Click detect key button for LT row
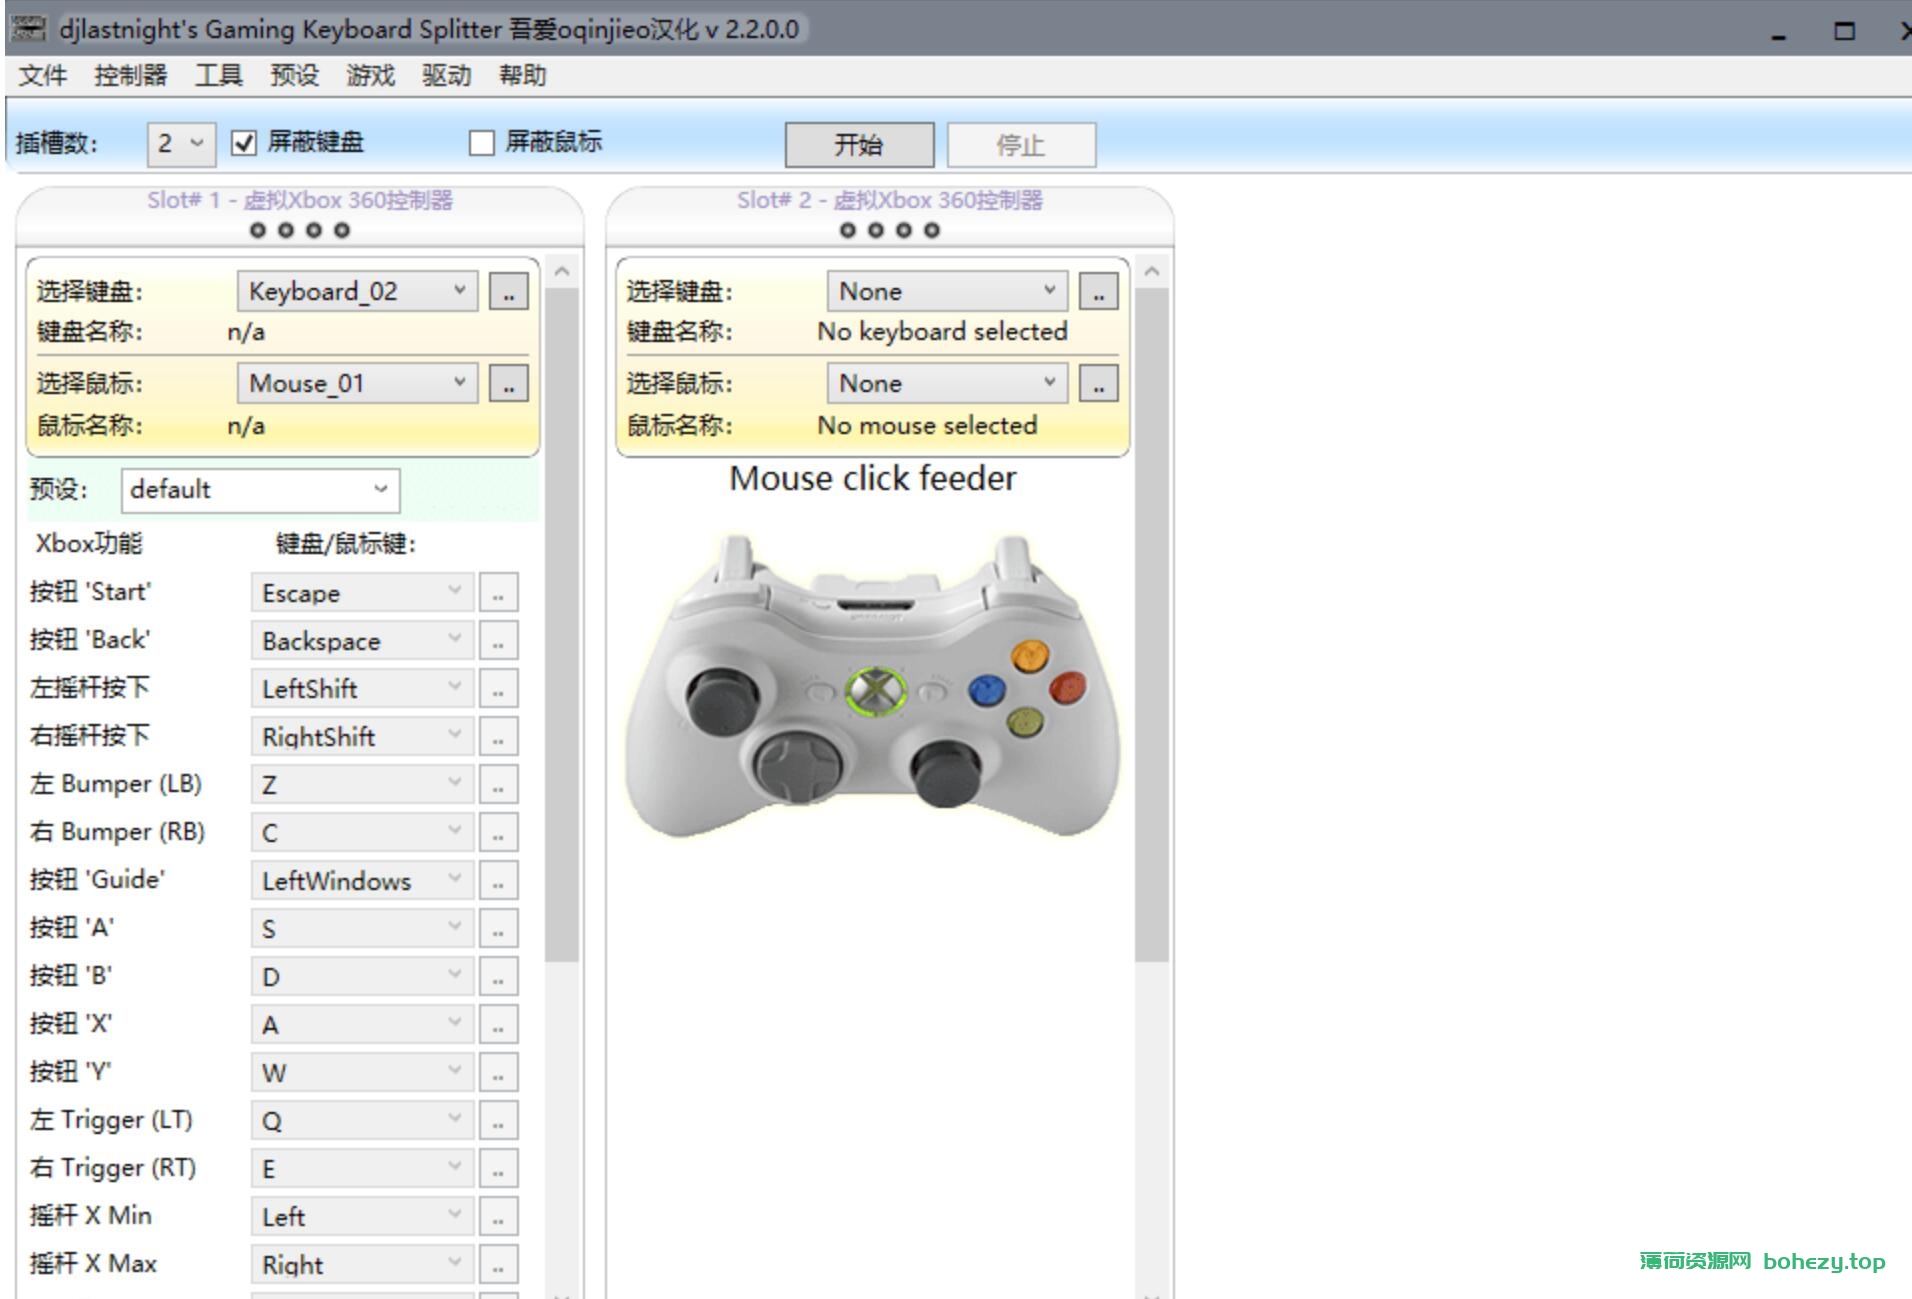This screenshot has height=1299, width=1912. coord(498,1120)
